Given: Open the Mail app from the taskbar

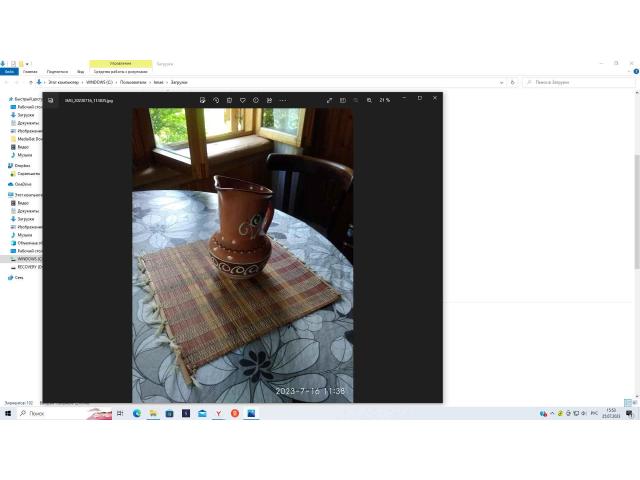Looking at the screenshot, I should click(202, 413).
